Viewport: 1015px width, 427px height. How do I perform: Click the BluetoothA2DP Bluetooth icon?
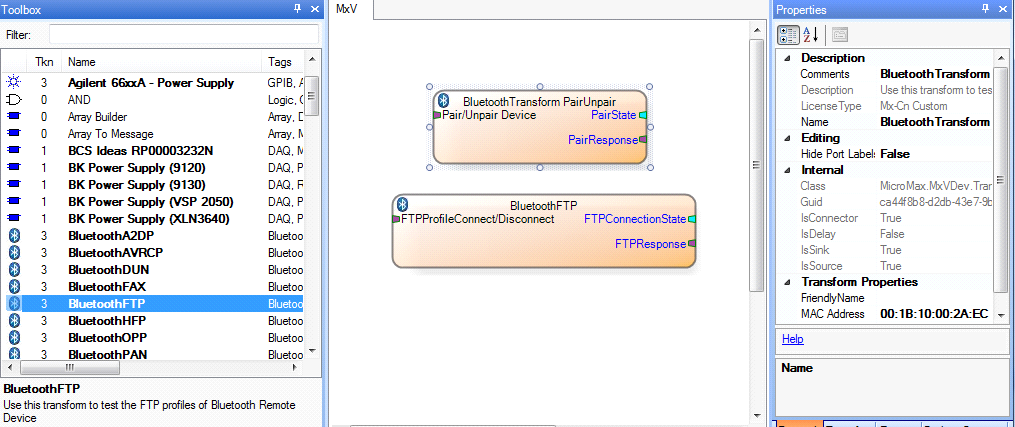(x=14, y=235)
